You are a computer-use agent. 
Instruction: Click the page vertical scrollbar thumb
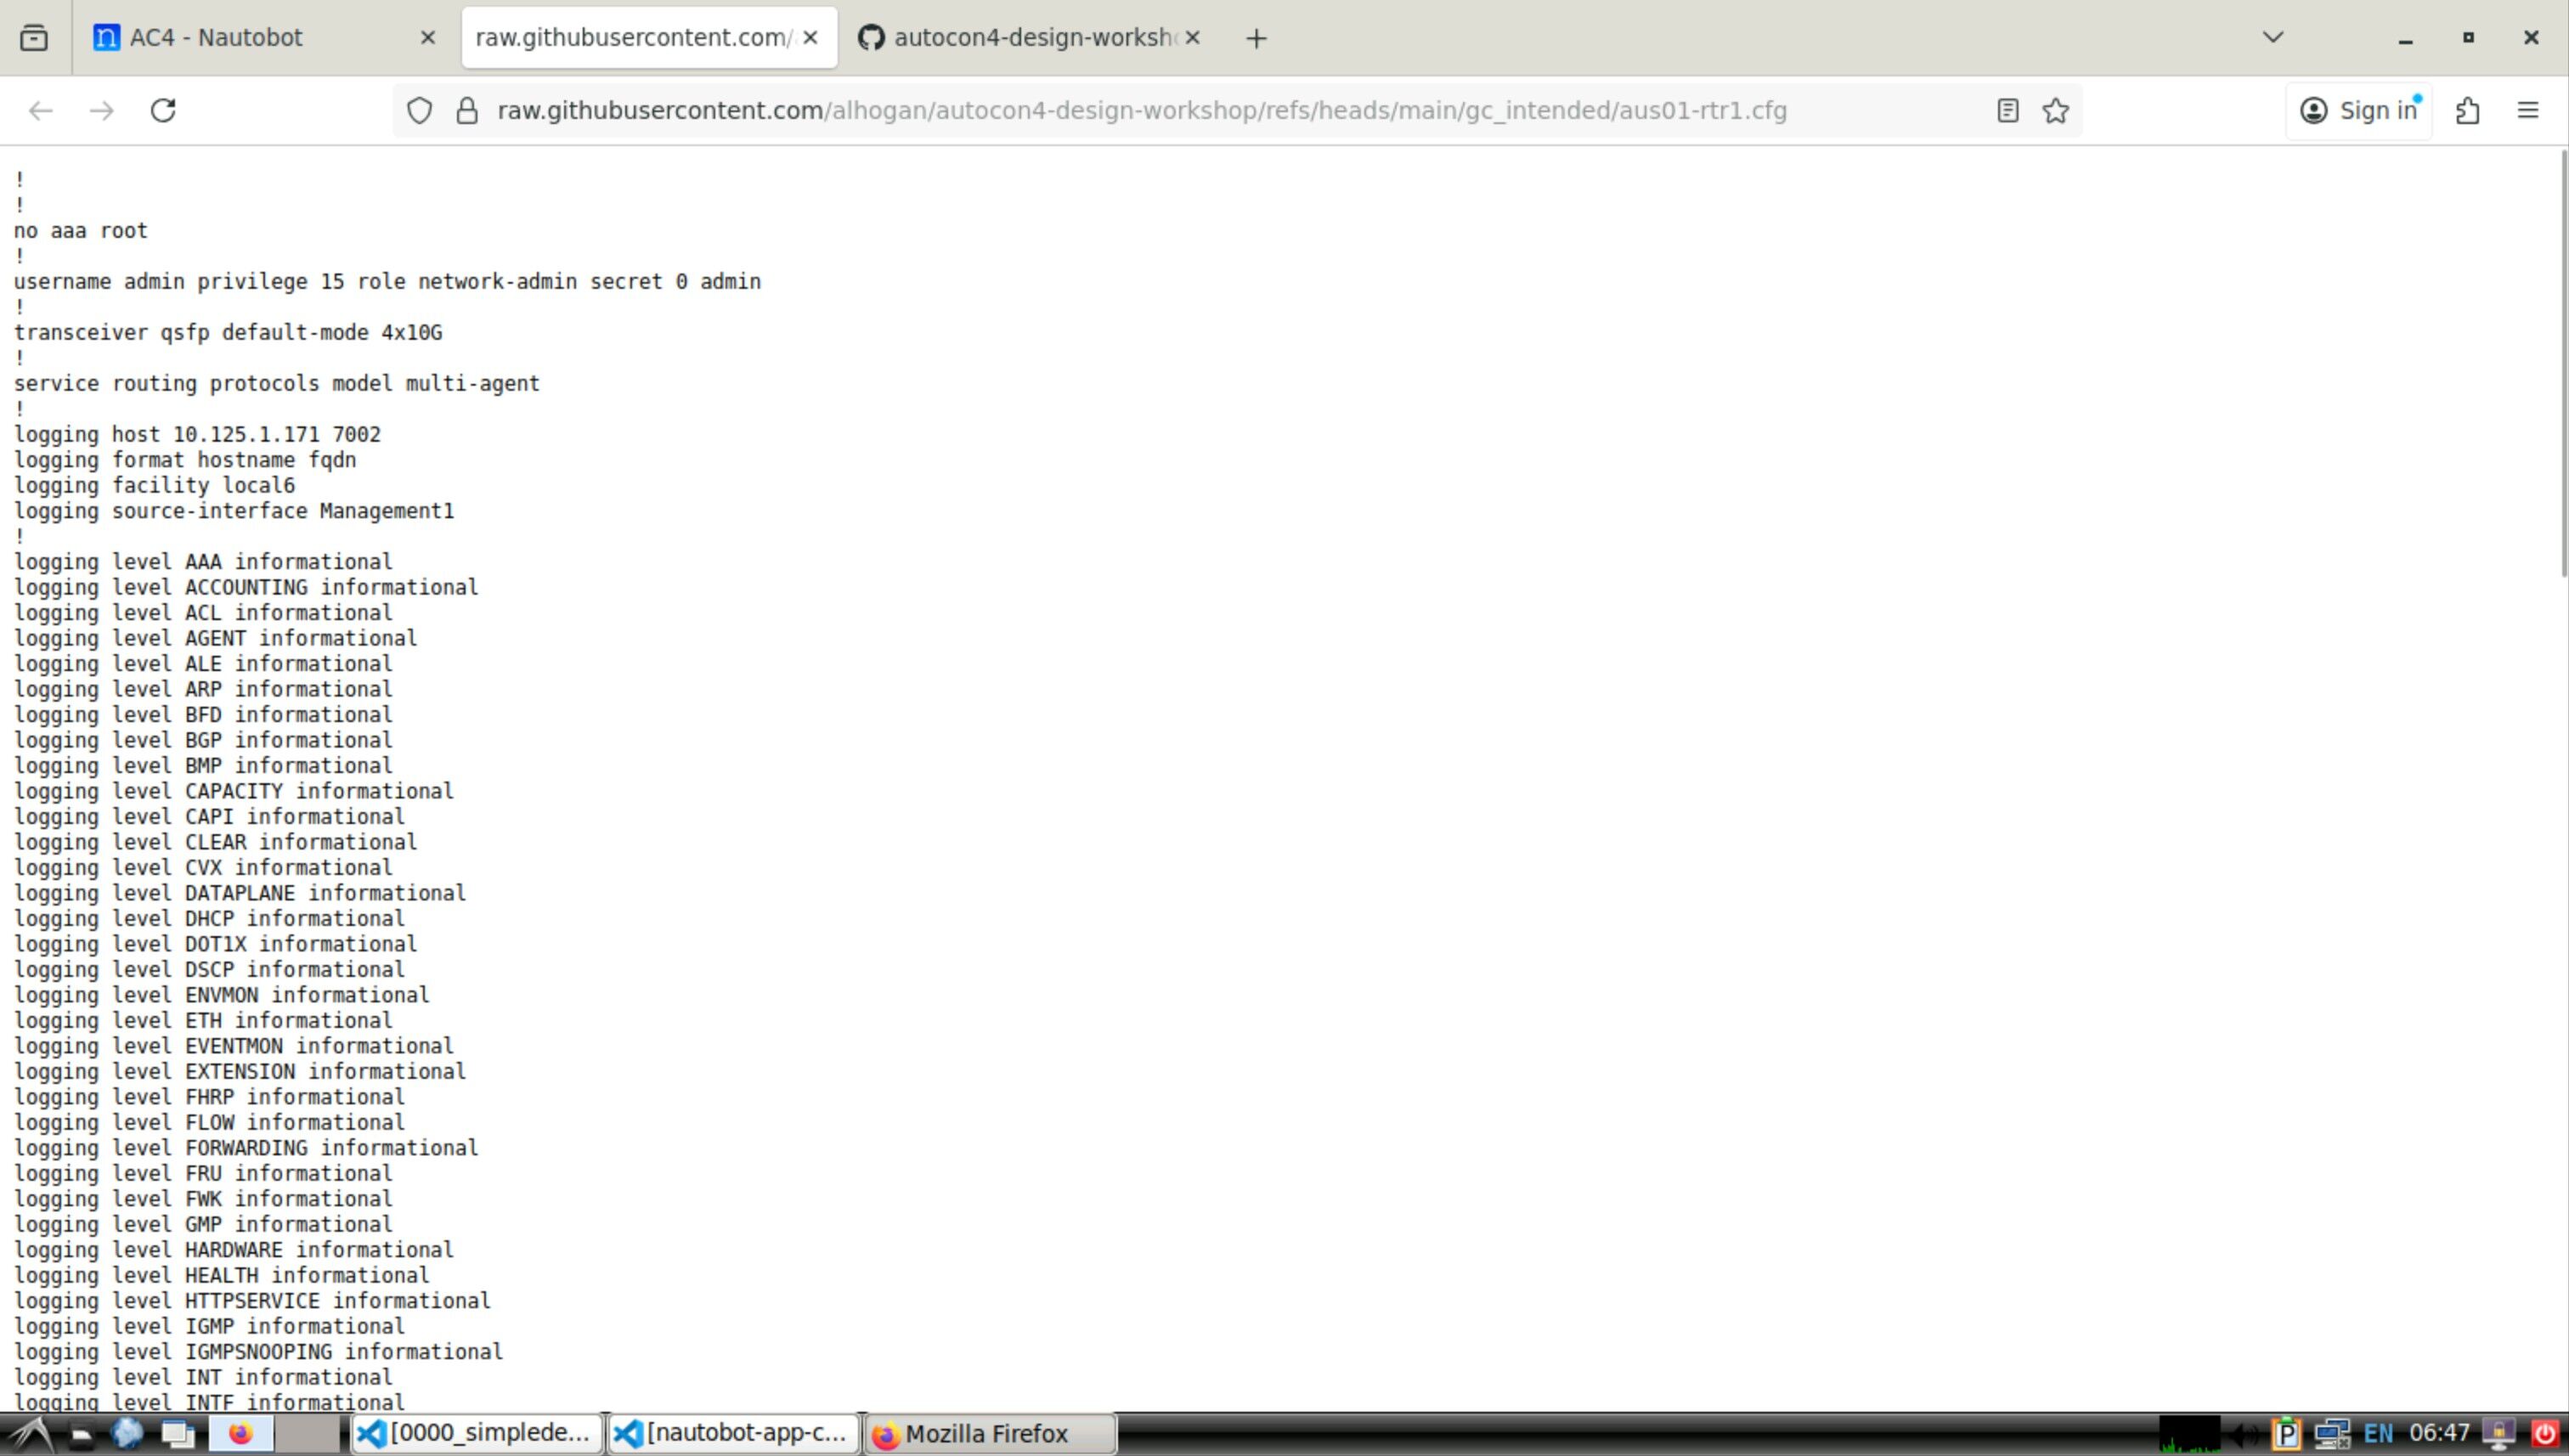pyautogui.click(x=2563, y=365)
